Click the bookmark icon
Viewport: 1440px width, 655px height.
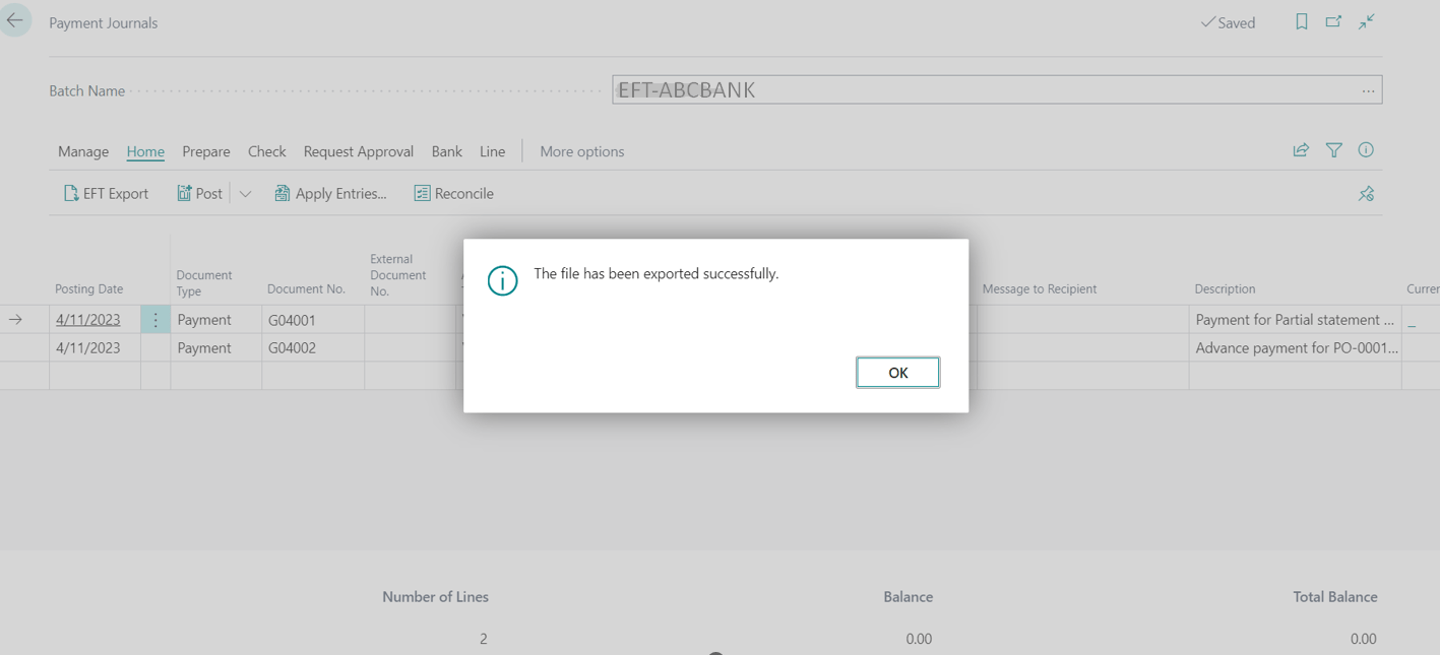pyautogui.click(x=1301, y=22)
